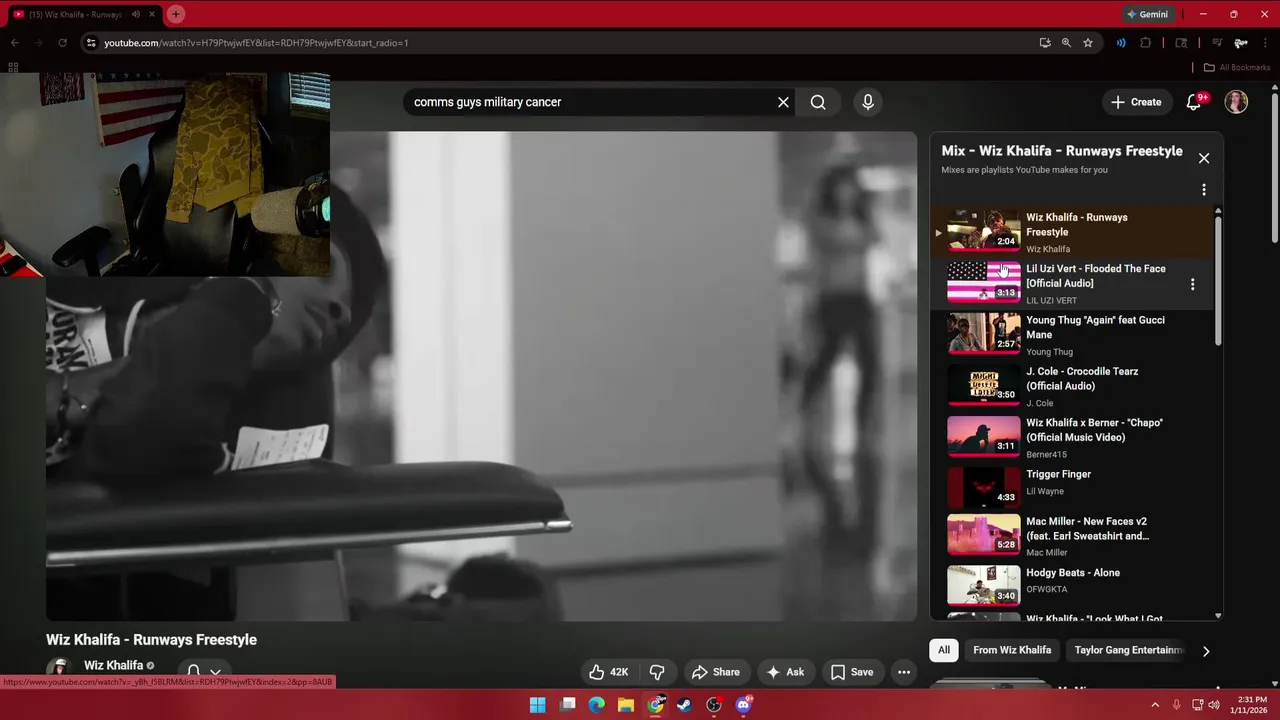
Task: Open Discord from the taskbar
Action: (x=743, y=705)
